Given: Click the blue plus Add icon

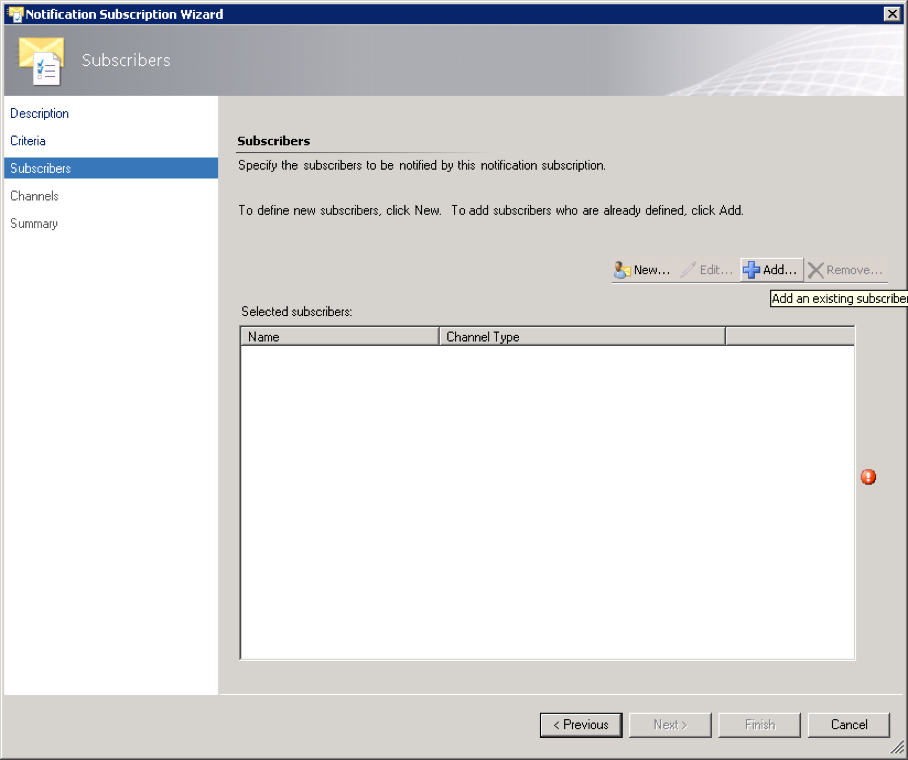Looking at the screenshot, I should tap(751, 268).
